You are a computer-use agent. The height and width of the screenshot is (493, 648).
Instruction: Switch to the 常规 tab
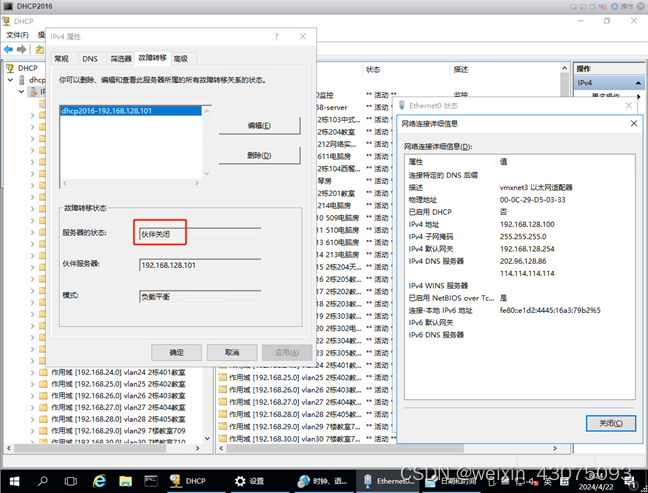point(62,59)
